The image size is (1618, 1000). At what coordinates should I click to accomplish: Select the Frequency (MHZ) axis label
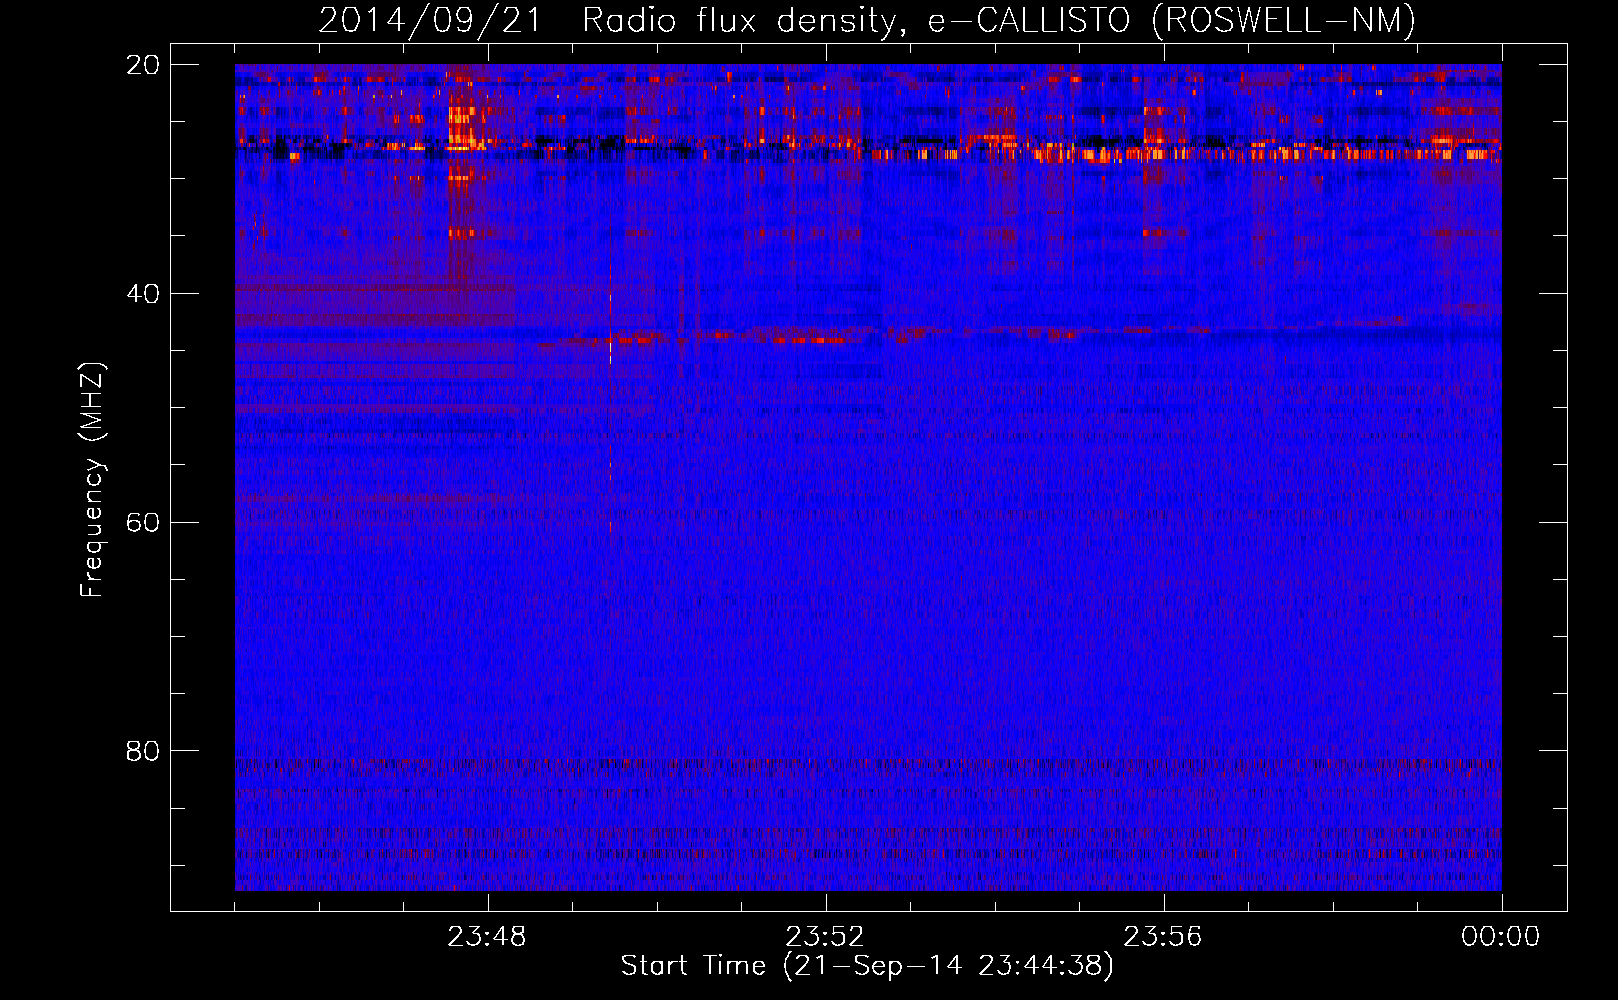pos(92,480)
